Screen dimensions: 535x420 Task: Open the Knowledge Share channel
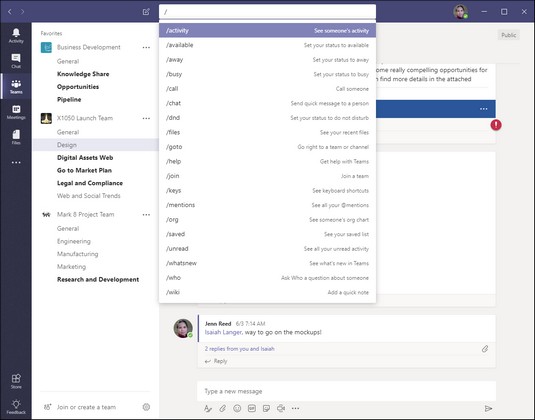click(x=83, y=74)
